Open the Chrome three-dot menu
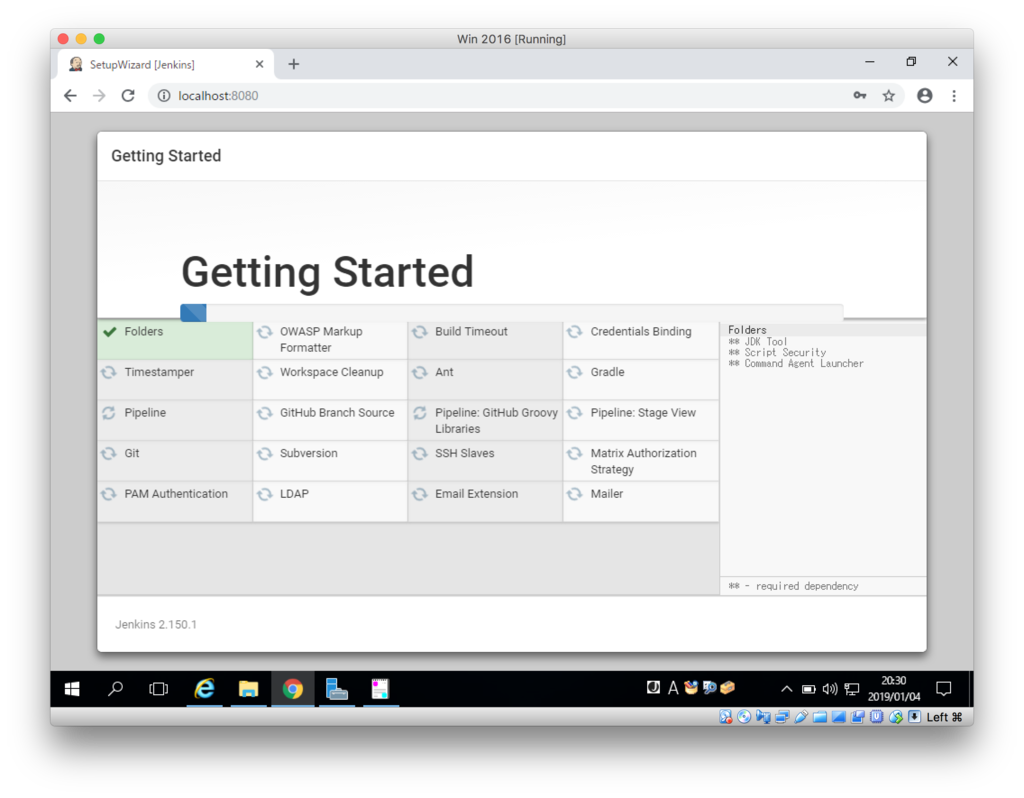 [954, 96]
